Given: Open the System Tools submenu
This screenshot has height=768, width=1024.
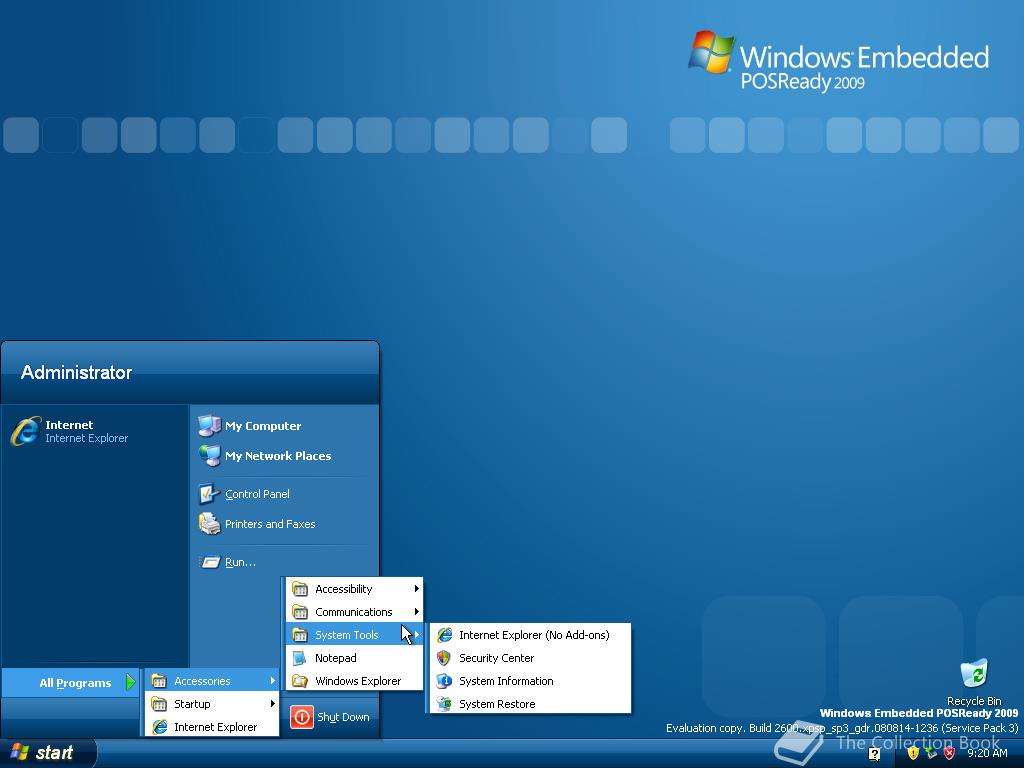Looking at the screenshot, I should point(355,635).
